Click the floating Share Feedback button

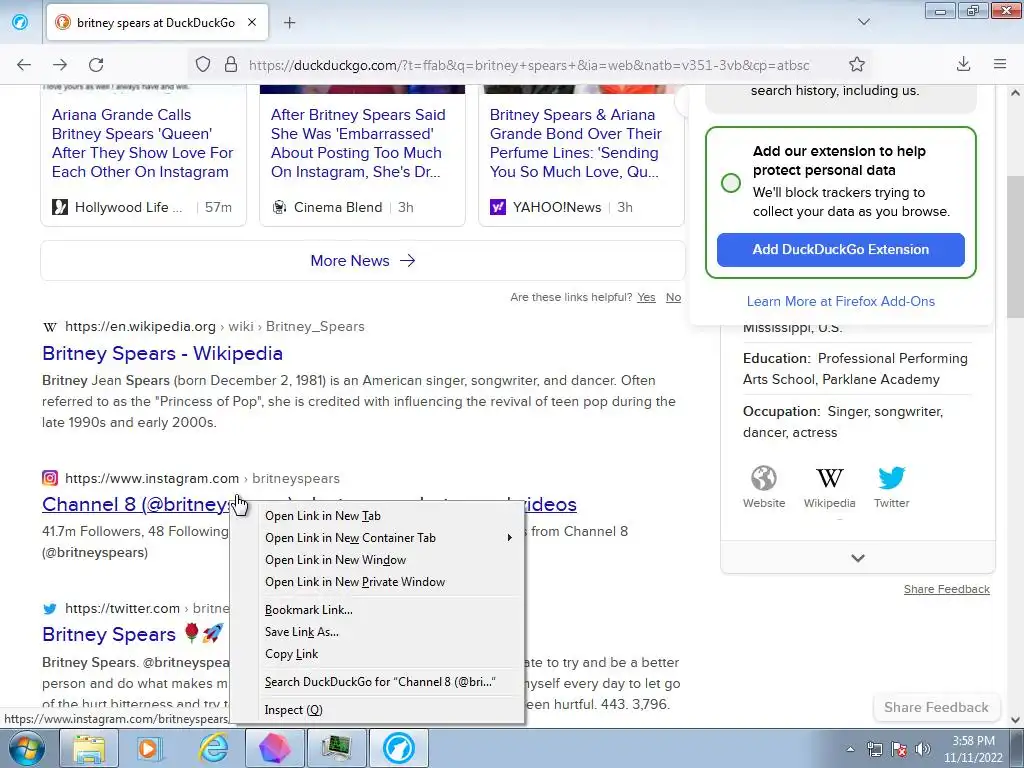[x=936, y=707]
